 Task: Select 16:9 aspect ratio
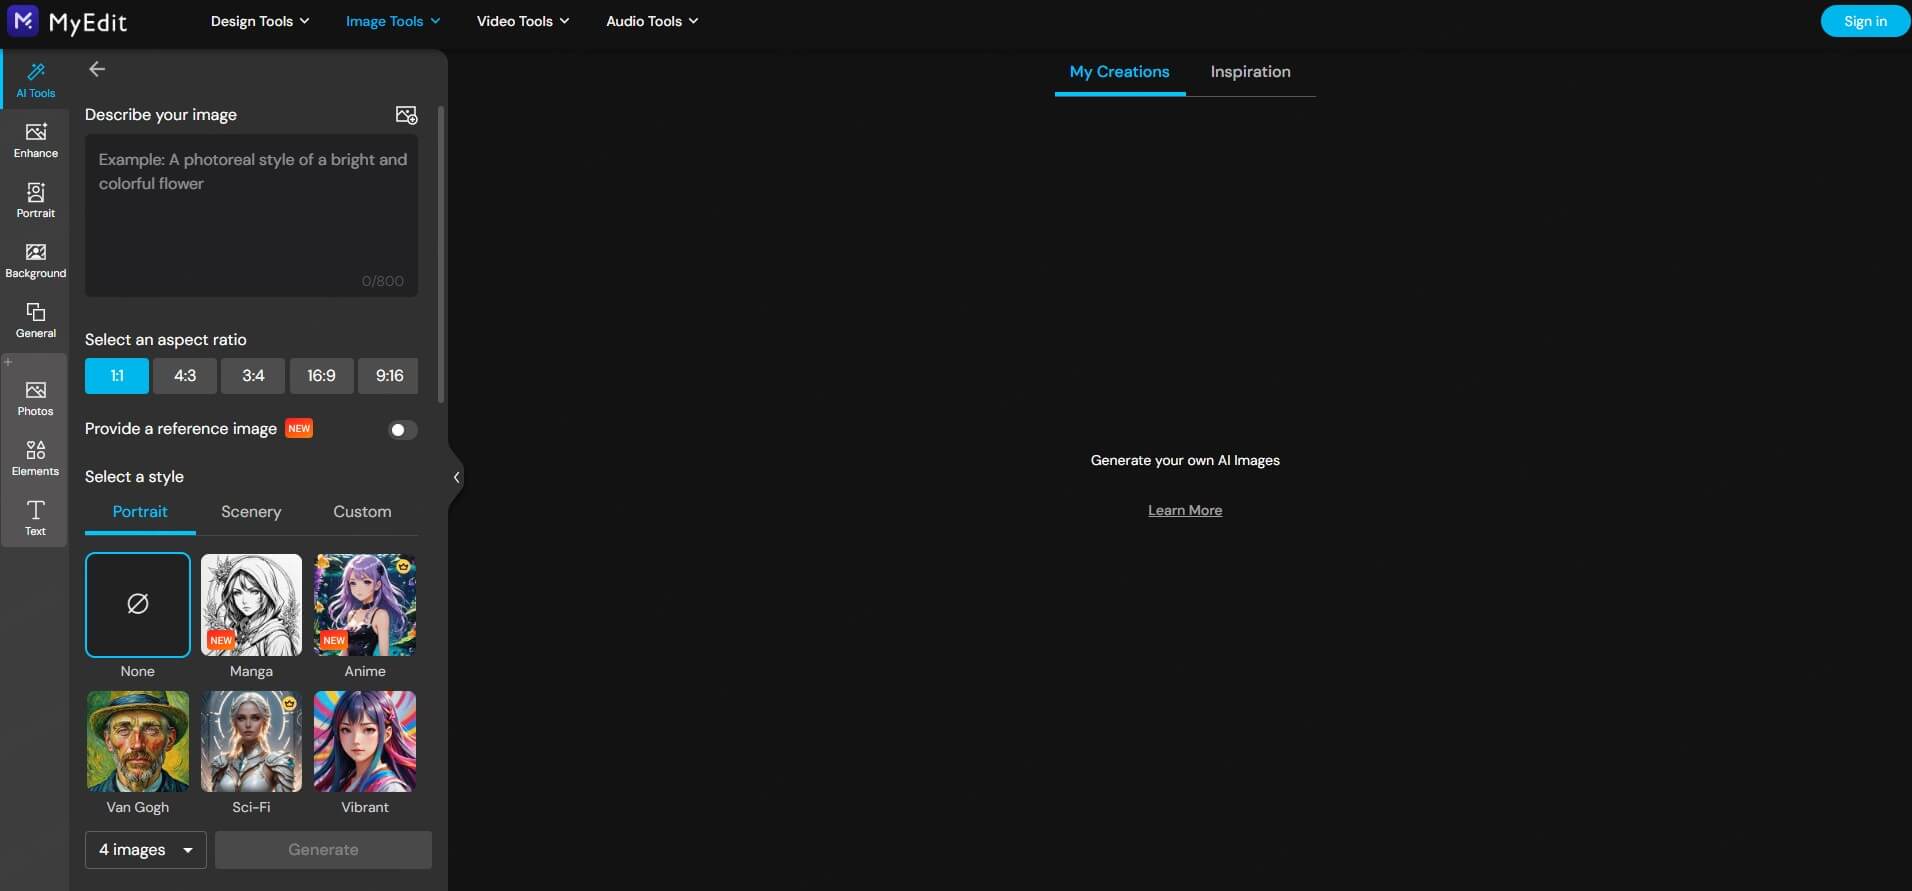(x=321, y=376)
